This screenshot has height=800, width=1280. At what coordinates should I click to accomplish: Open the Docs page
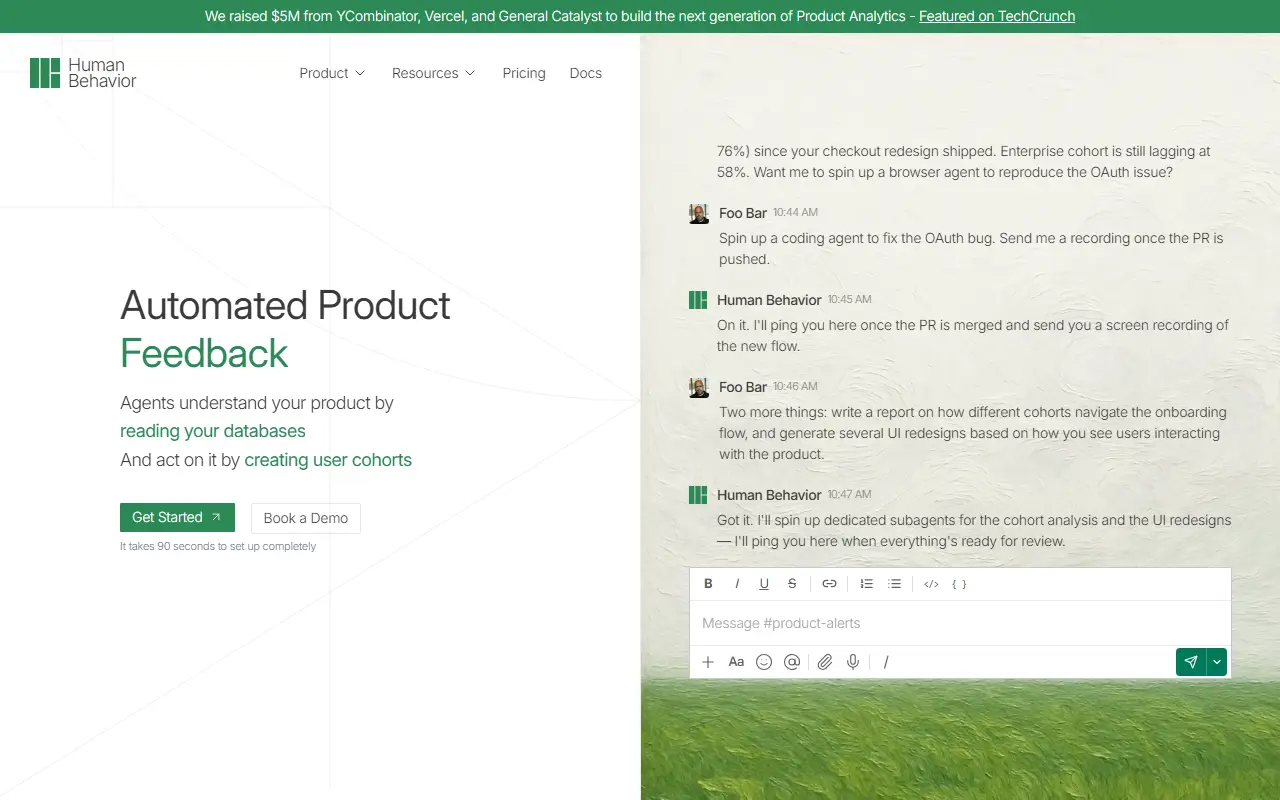586,73
